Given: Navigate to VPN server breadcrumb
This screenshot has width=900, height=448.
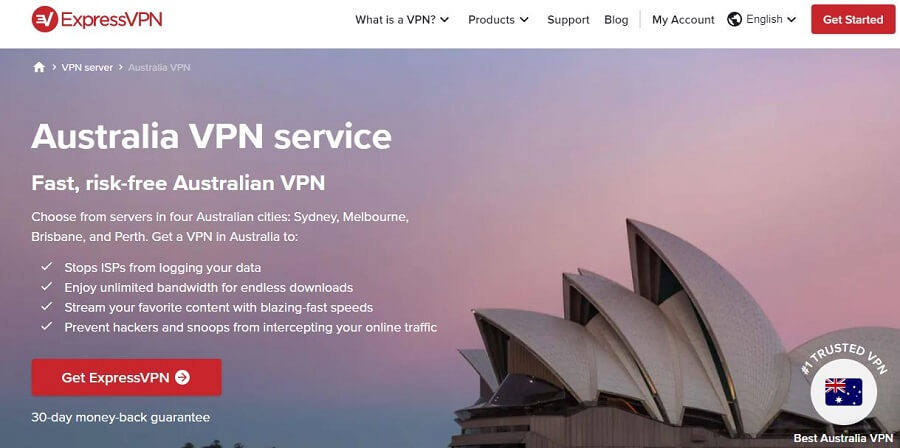Looking at the screenshot, I should click(87, 67).
